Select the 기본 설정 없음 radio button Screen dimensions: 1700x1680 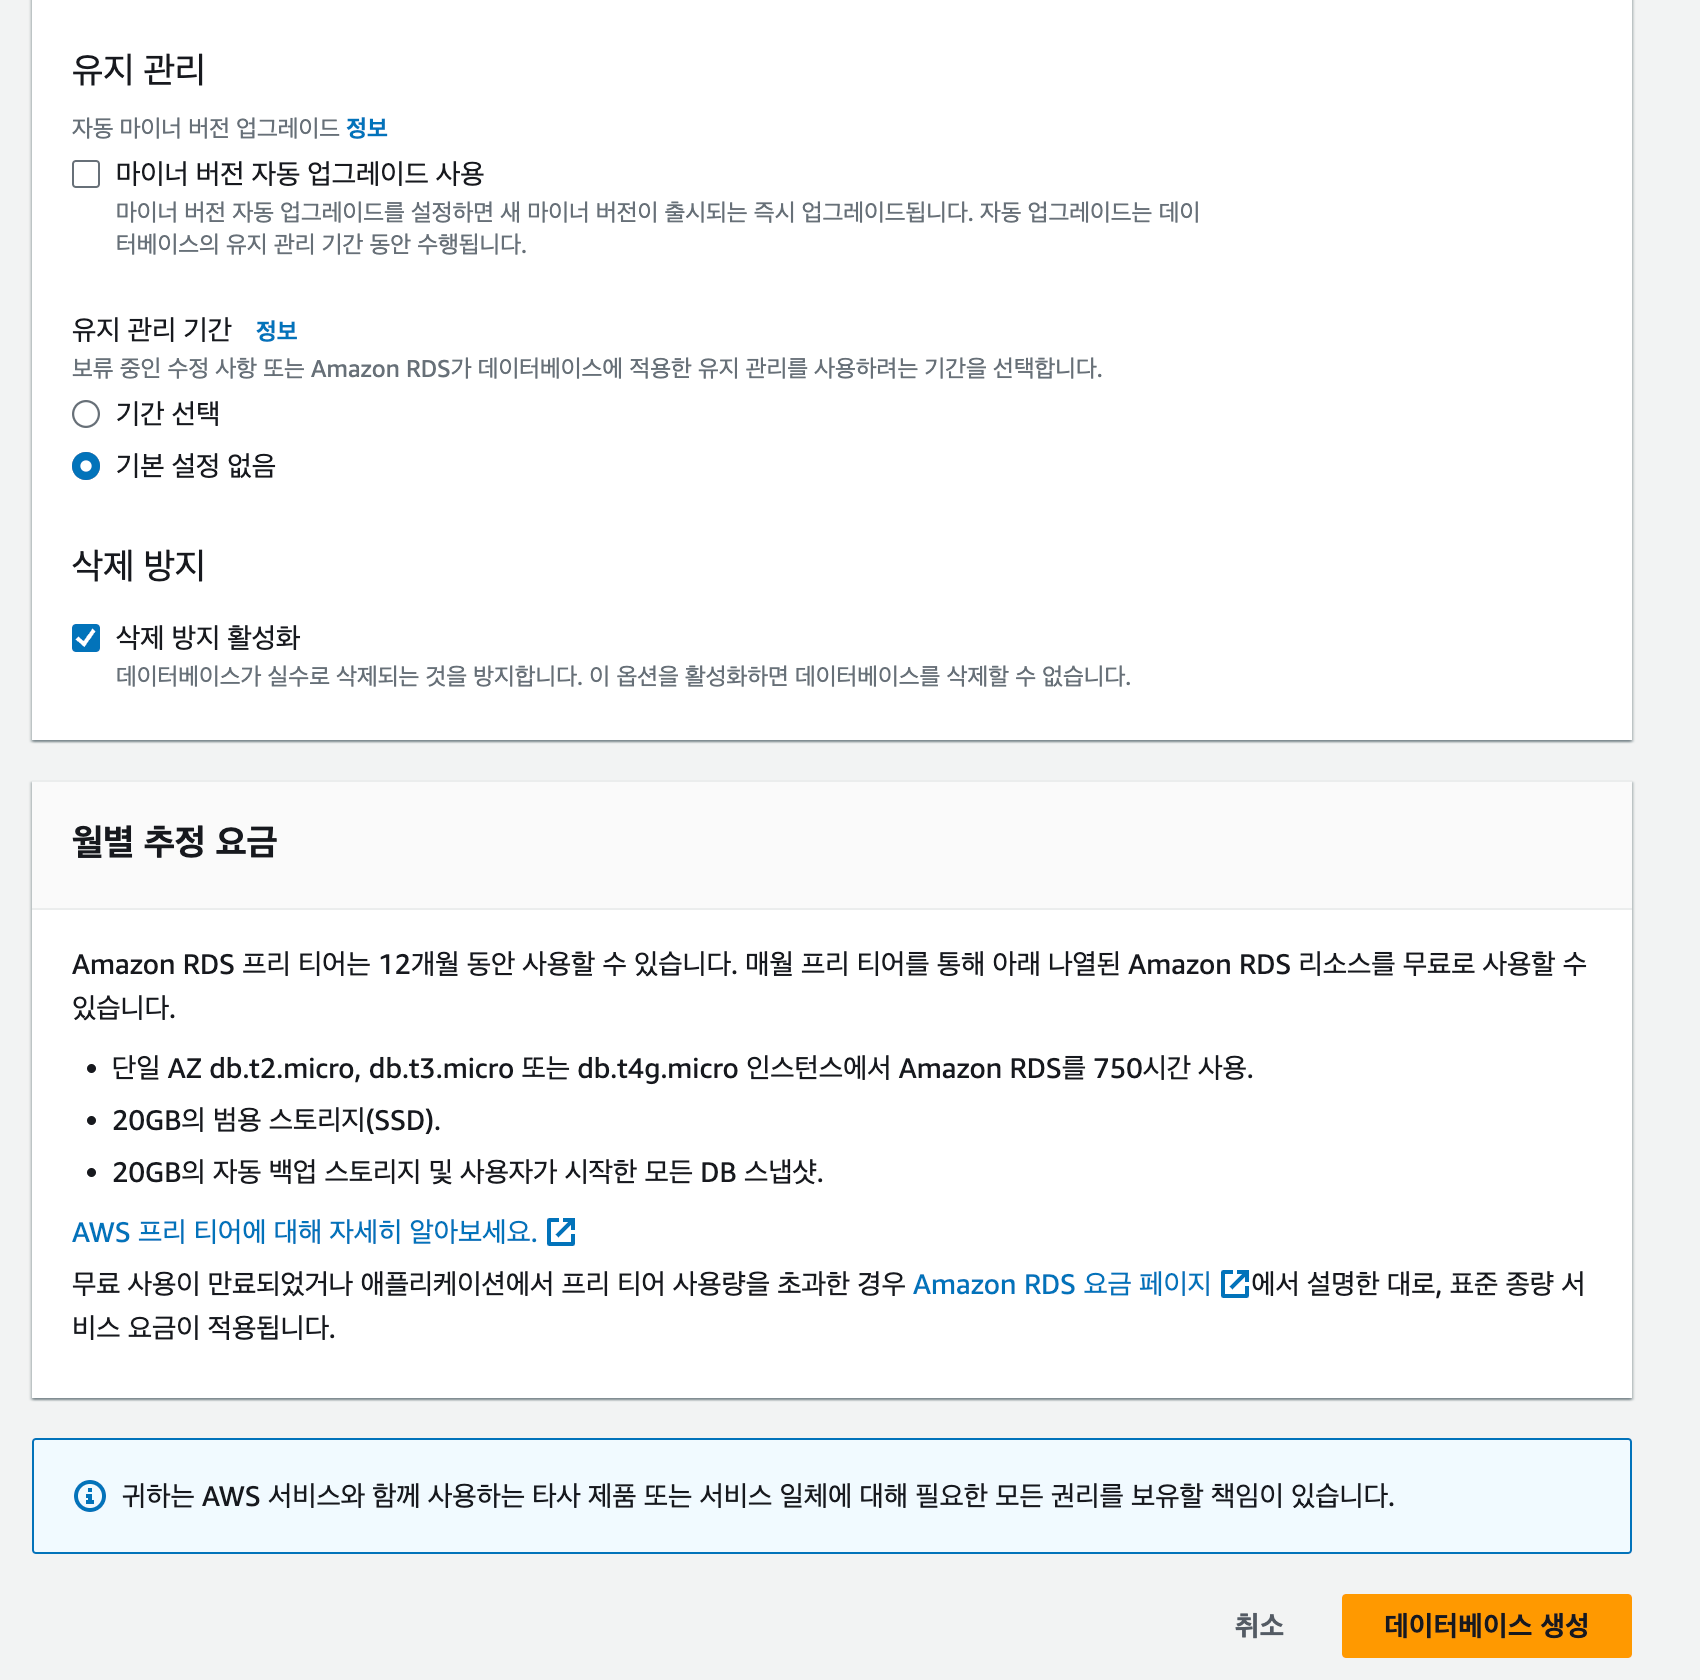tap(86, 466)
